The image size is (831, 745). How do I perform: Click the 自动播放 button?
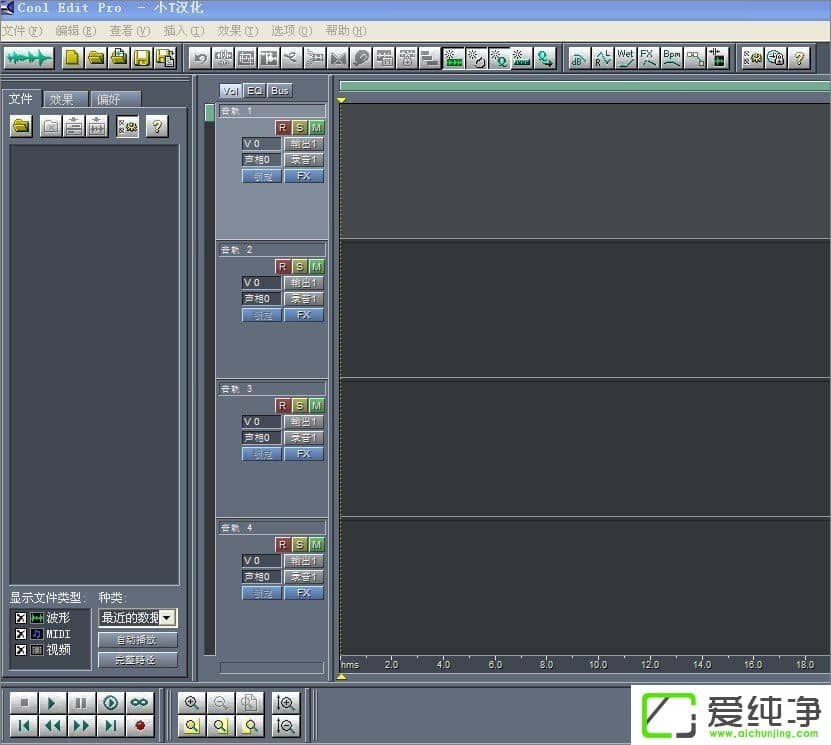click(x=138, y=640)
